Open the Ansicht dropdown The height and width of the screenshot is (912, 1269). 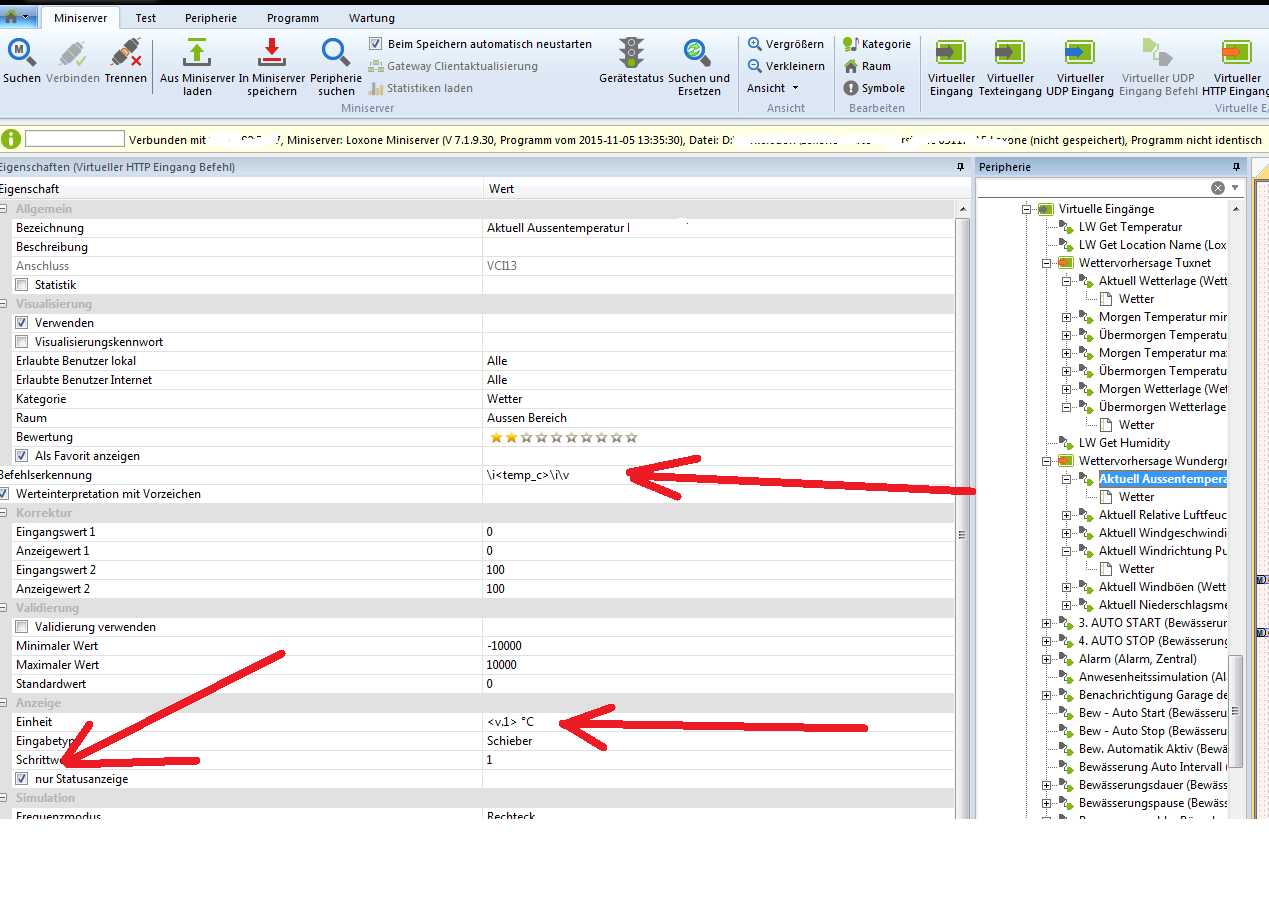pos(772,88)
